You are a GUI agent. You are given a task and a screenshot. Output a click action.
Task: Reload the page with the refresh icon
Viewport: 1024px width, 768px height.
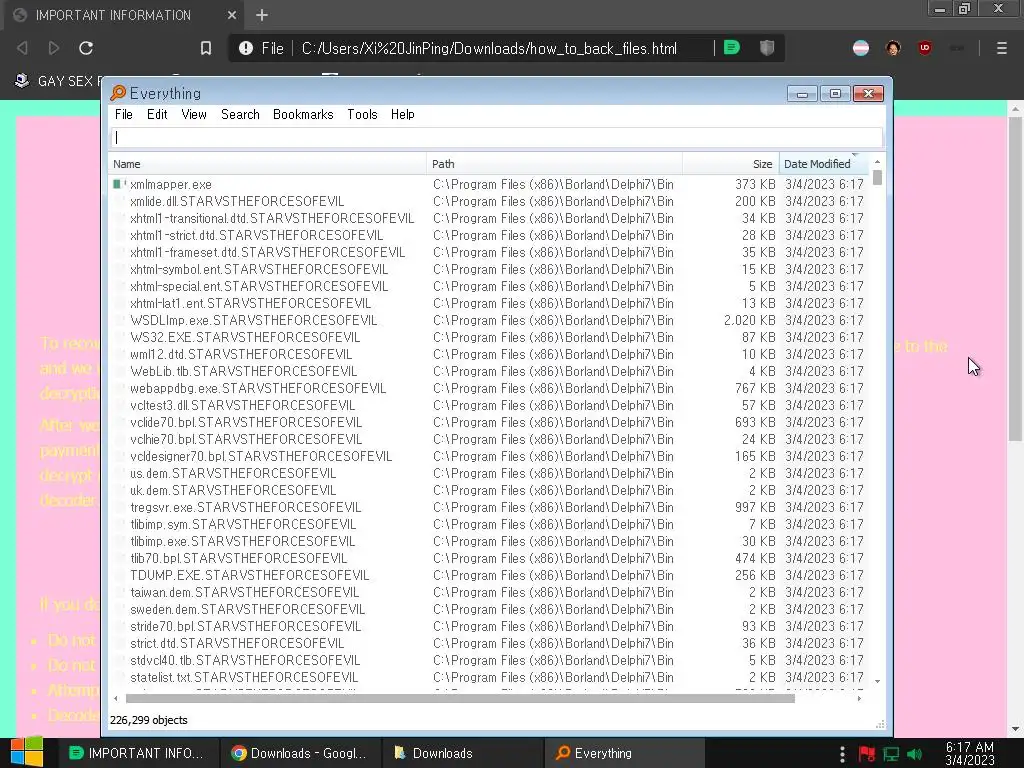click(86, 48)
